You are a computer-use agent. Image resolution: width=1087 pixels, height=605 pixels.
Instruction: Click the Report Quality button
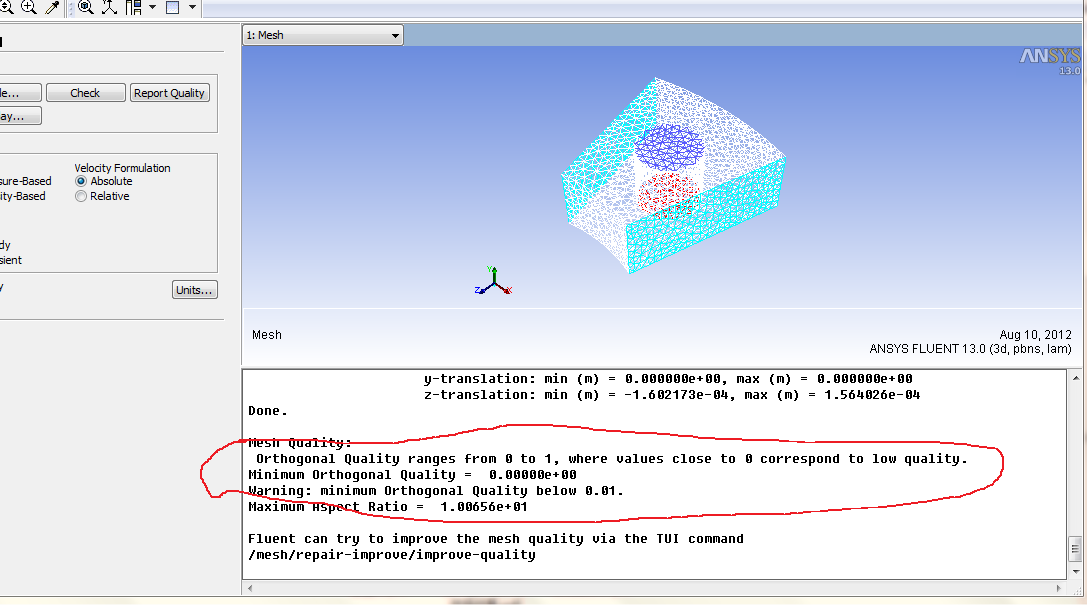coord(169,93)
